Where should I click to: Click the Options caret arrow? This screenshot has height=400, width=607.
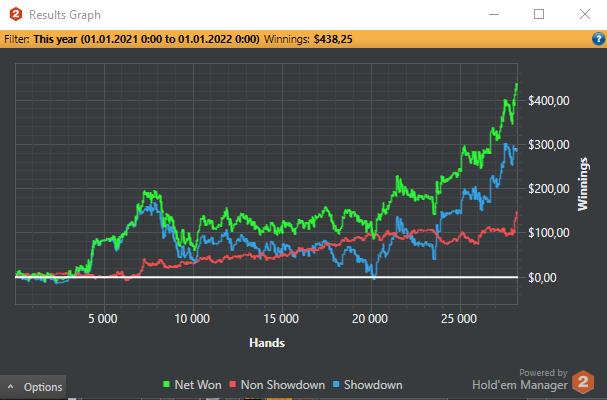coord(10,386)
